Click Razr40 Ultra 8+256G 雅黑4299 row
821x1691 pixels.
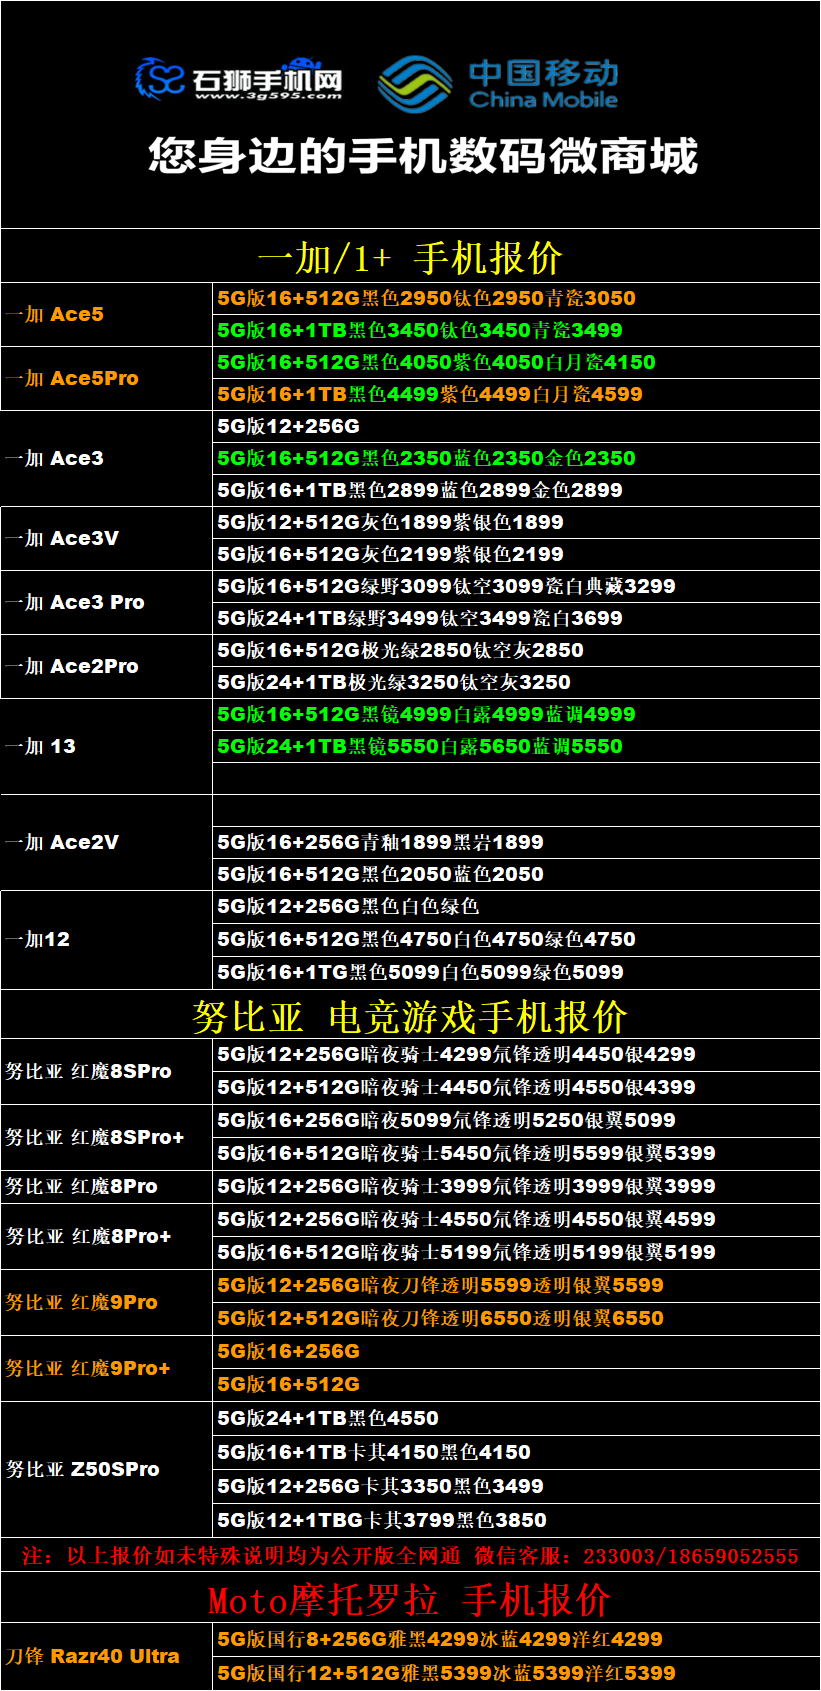point(516,1639)
